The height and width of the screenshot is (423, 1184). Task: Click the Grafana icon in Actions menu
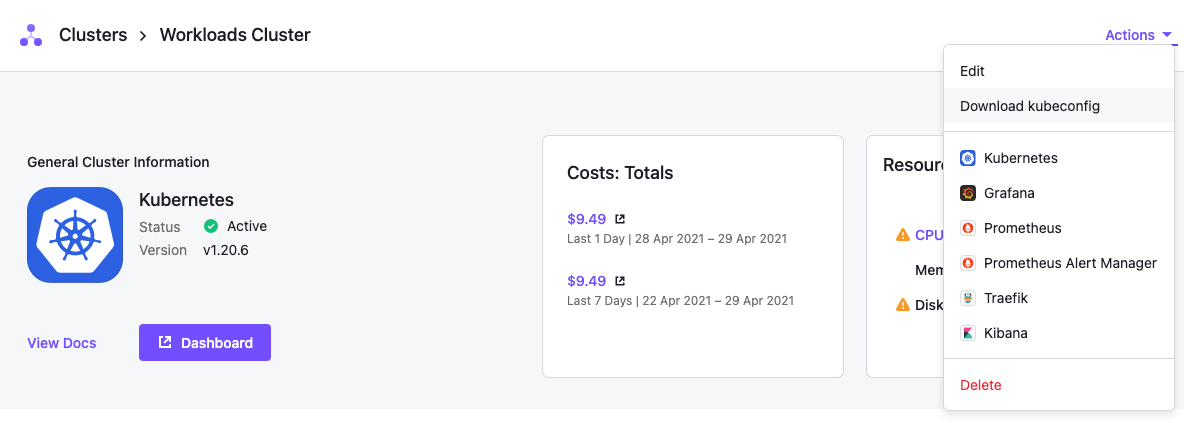pyautogui.click(x=968, y=193)
